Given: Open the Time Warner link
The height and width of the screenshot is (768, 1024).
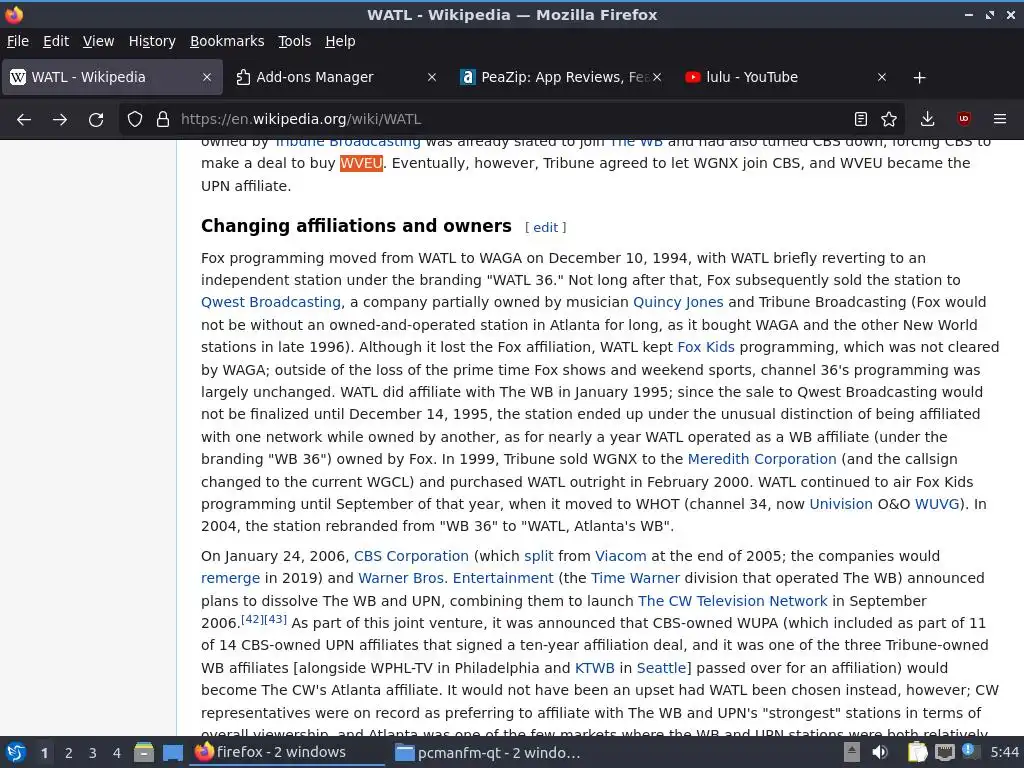Looking at the screenshot, I should pos(635,579).
